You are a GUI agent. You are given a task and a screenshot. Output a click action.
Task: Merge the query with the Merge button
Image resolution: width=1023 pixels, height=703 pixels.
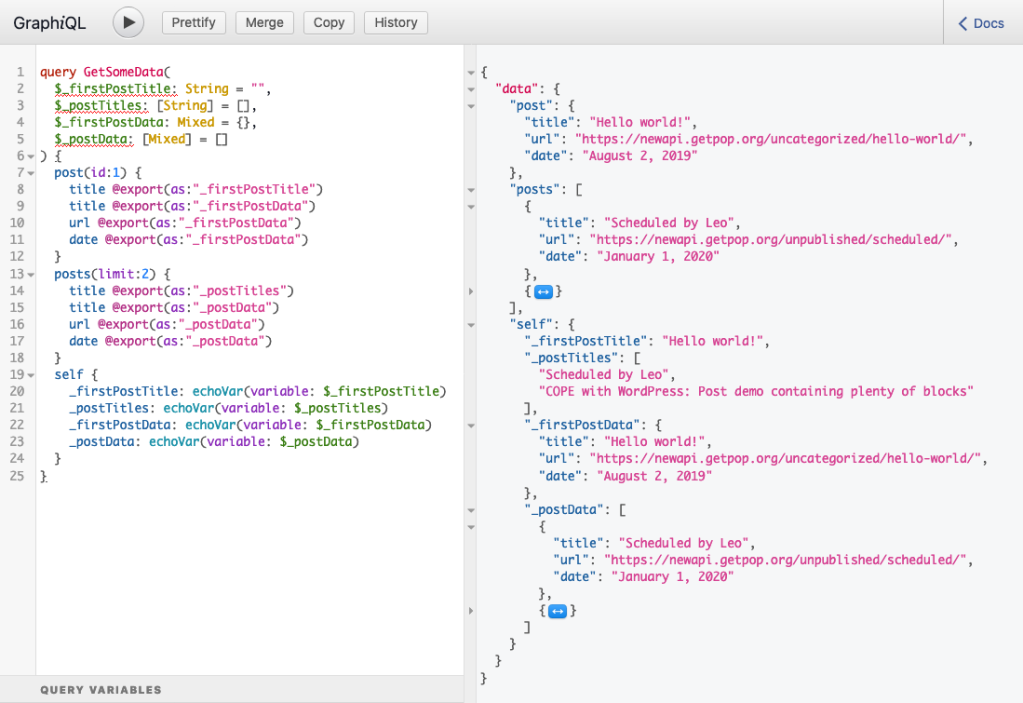point(264,22)
